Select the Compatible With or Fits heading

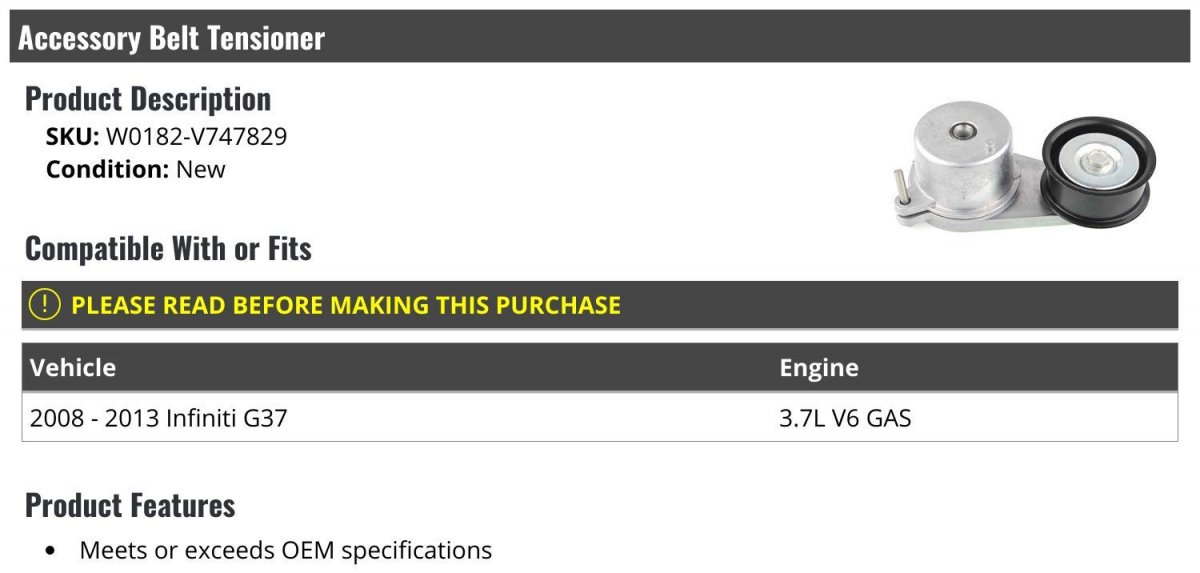point(168,248)
